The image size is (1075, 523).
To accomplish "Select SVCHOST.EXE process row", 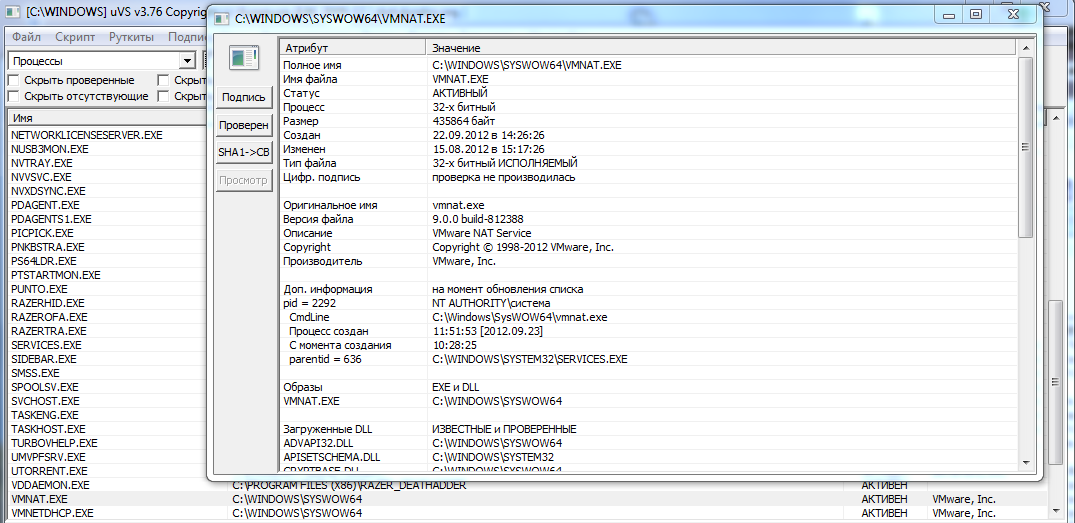I will tap(45, 401).
